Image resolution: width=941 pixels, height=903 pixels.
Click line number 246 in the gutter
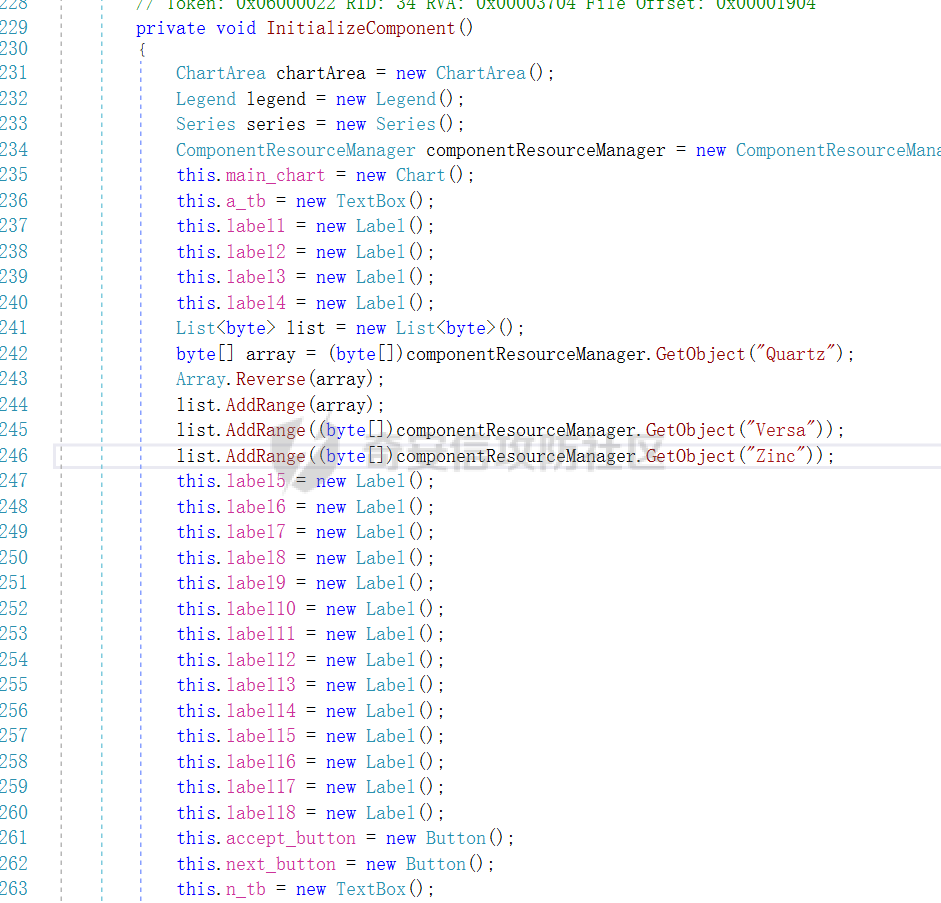click(13, 456)
